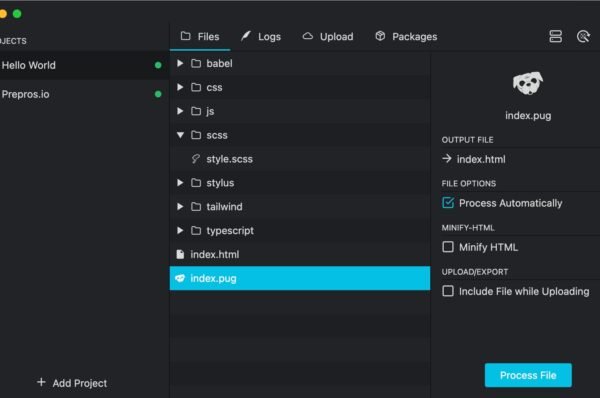The width and height of the screenshot is (600, 398).
Task: Click the large pug logo above index.pug
Action: click(x=528, y=83)
